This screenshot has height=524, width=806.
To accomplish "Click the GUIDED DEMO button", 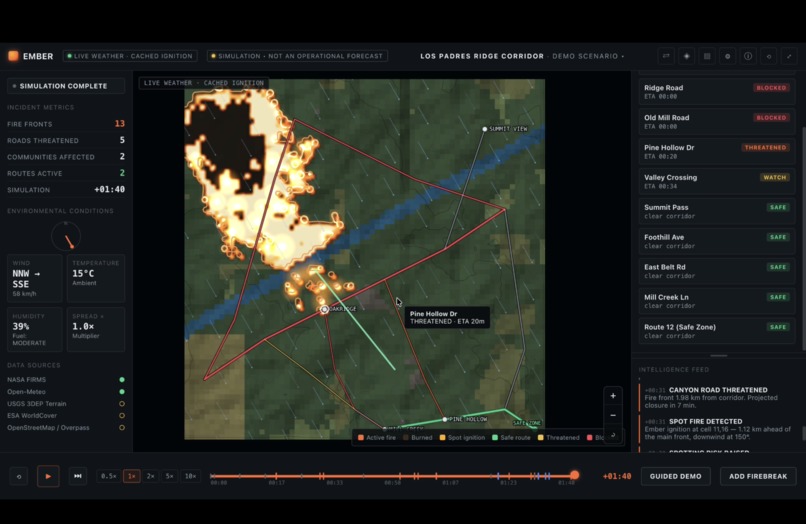I will pyautogui.click(x=675, y=476).
